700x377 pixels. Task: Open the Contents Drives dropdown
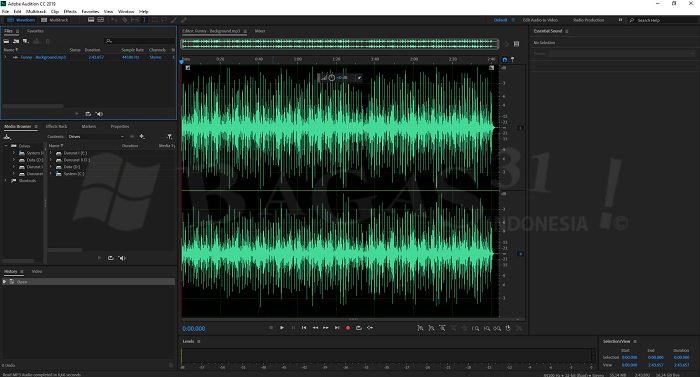click(97, 137)
